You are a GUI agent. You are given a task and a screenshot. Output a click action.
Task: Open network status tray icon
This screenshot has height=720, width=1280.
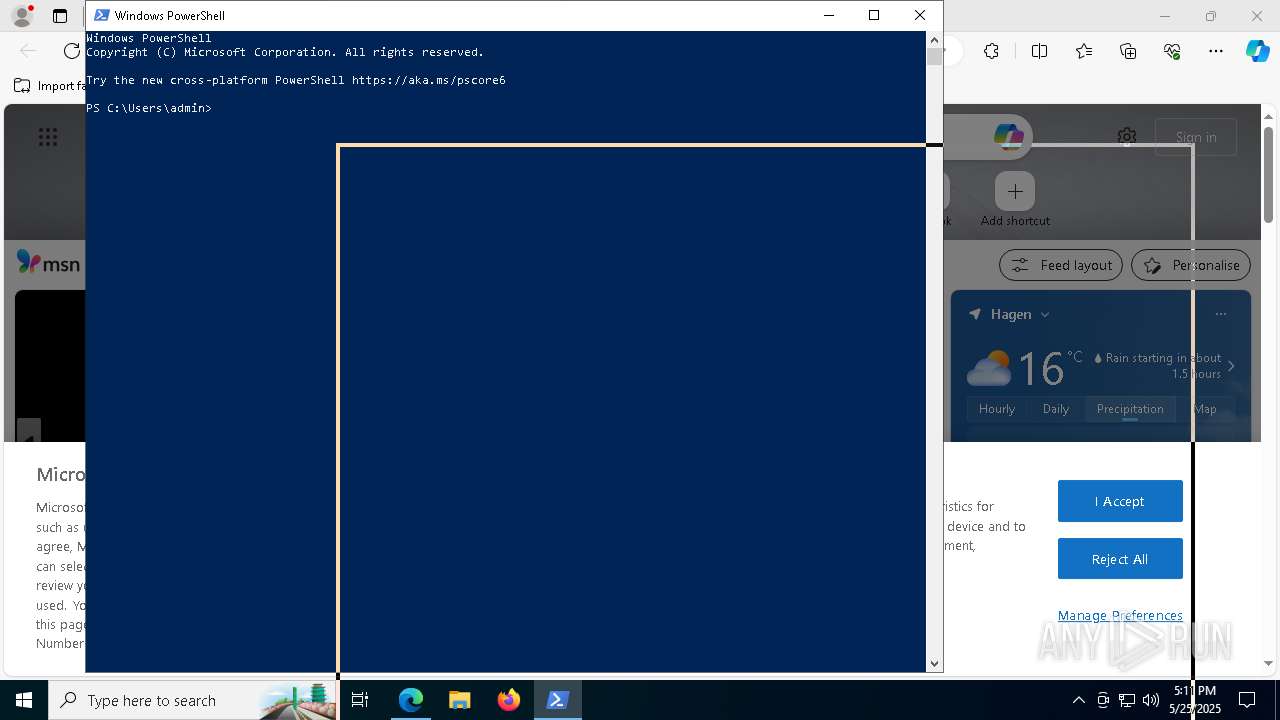tap(1127, 700)
